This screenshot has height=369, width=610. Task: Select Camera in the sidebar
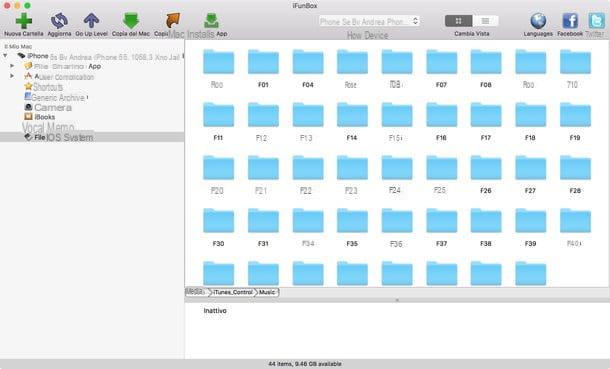(48, 107)
